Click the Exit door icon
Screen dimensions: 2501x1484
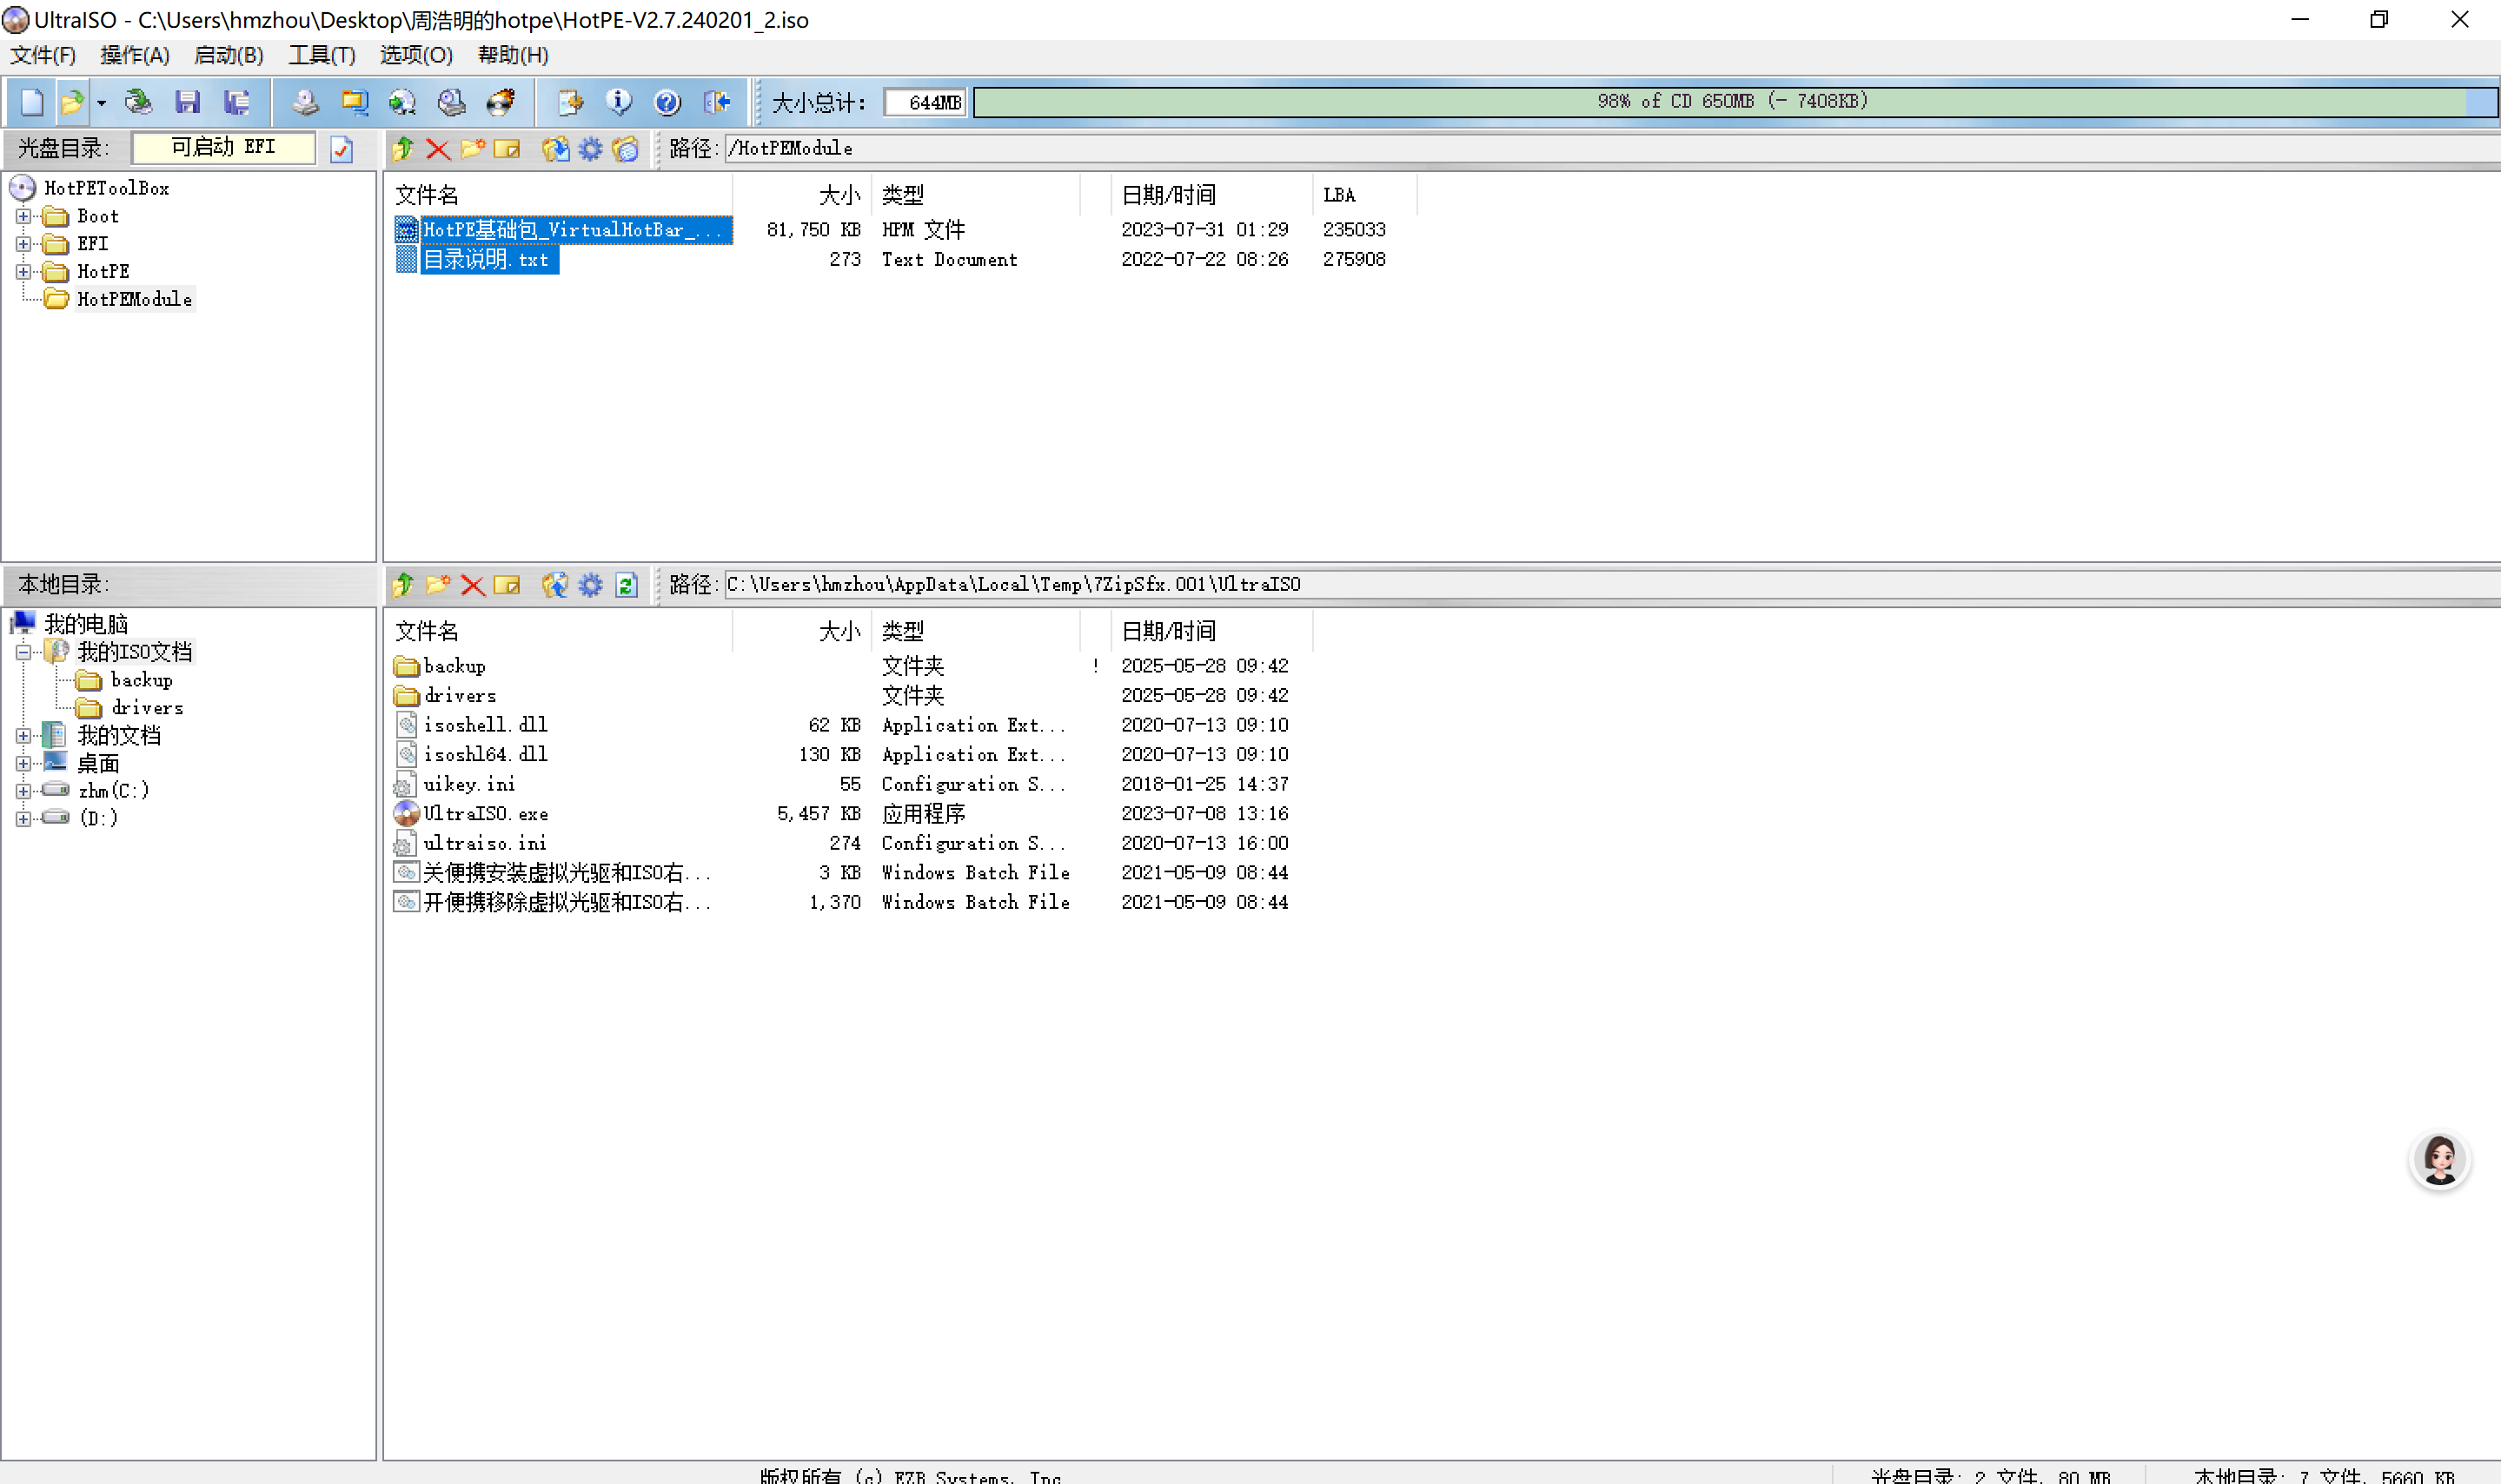click(717, 102)
